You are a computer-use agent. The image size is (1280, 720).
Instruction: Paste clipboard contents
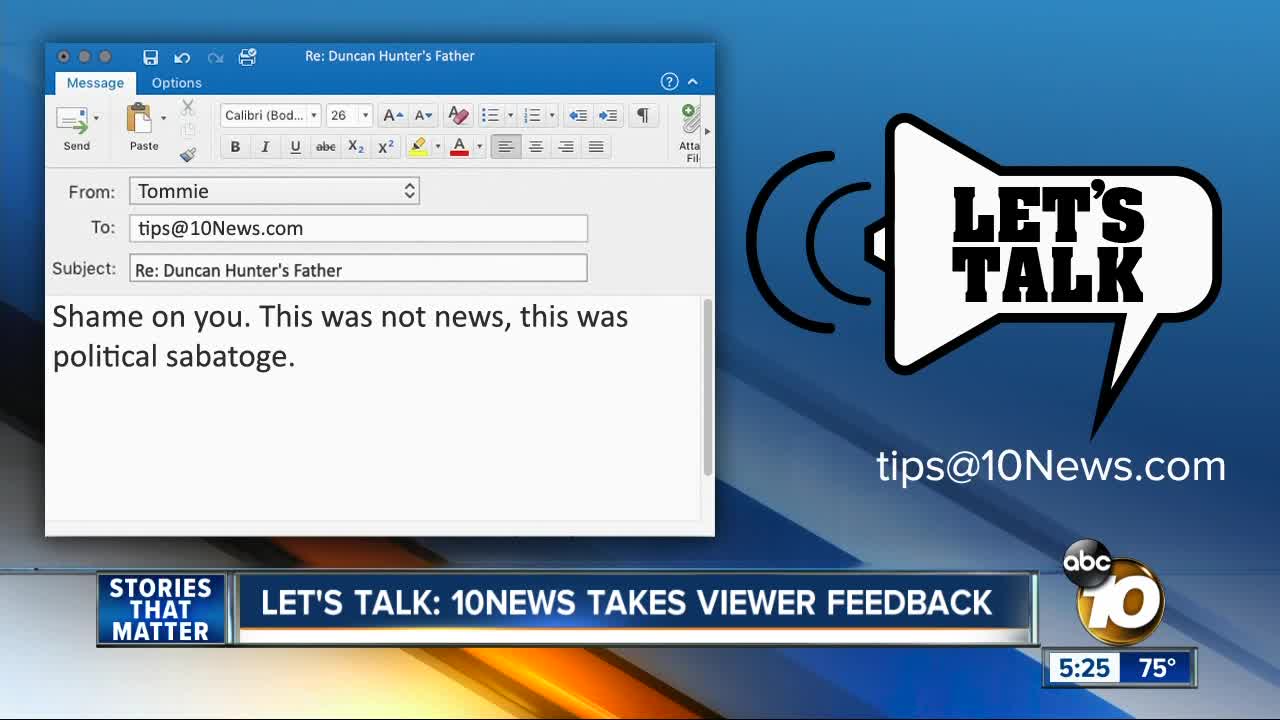pos(142,129)
